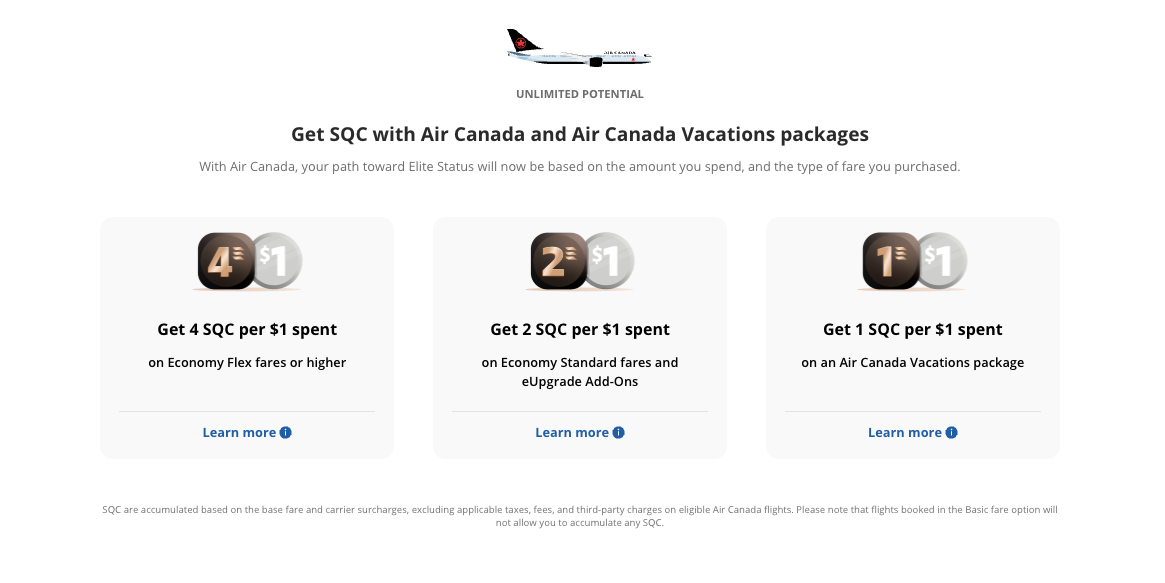Select the 1 SQC badge icon

click(890, 259)
